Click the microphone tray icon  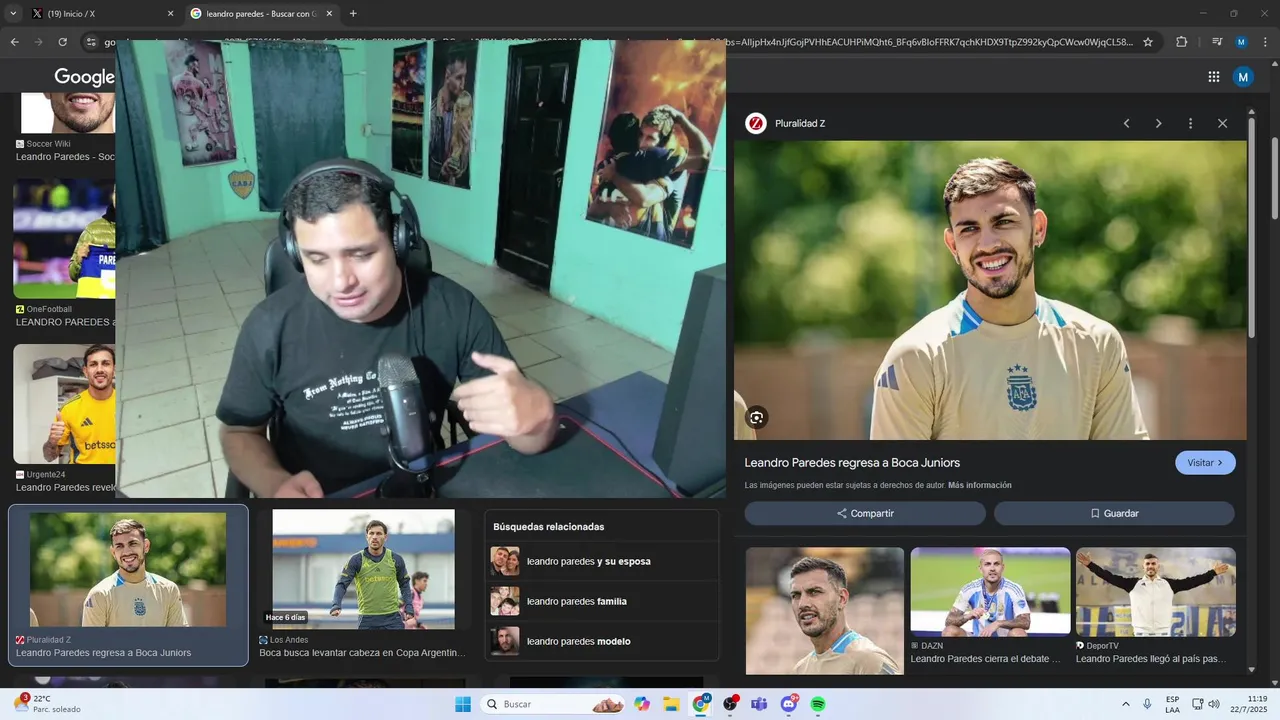[x=1147, y=704]
